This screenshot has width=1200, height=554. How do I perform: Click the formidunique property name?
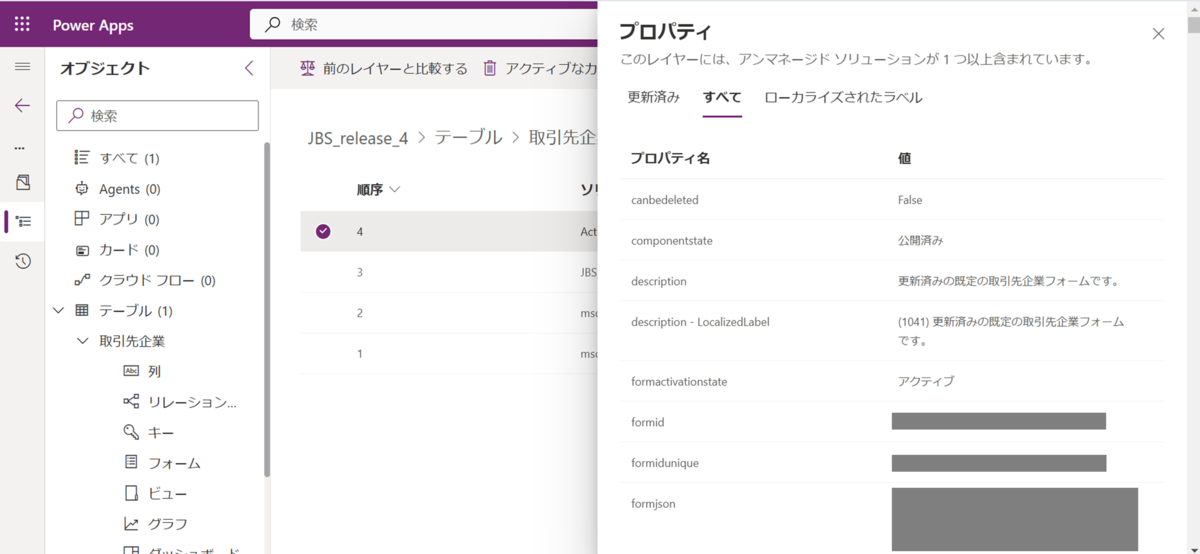(665, 463)
